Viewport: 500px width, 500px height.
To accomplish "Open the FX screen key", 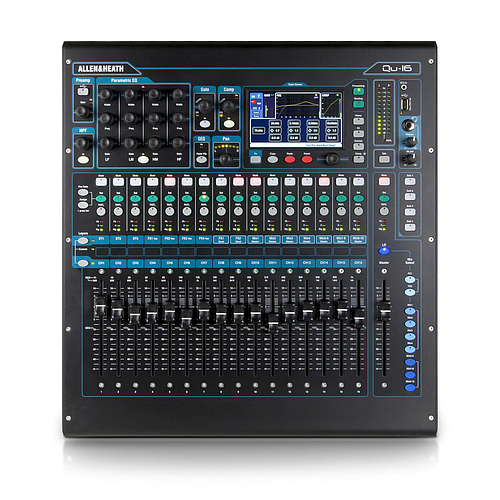I will (359, 134).
